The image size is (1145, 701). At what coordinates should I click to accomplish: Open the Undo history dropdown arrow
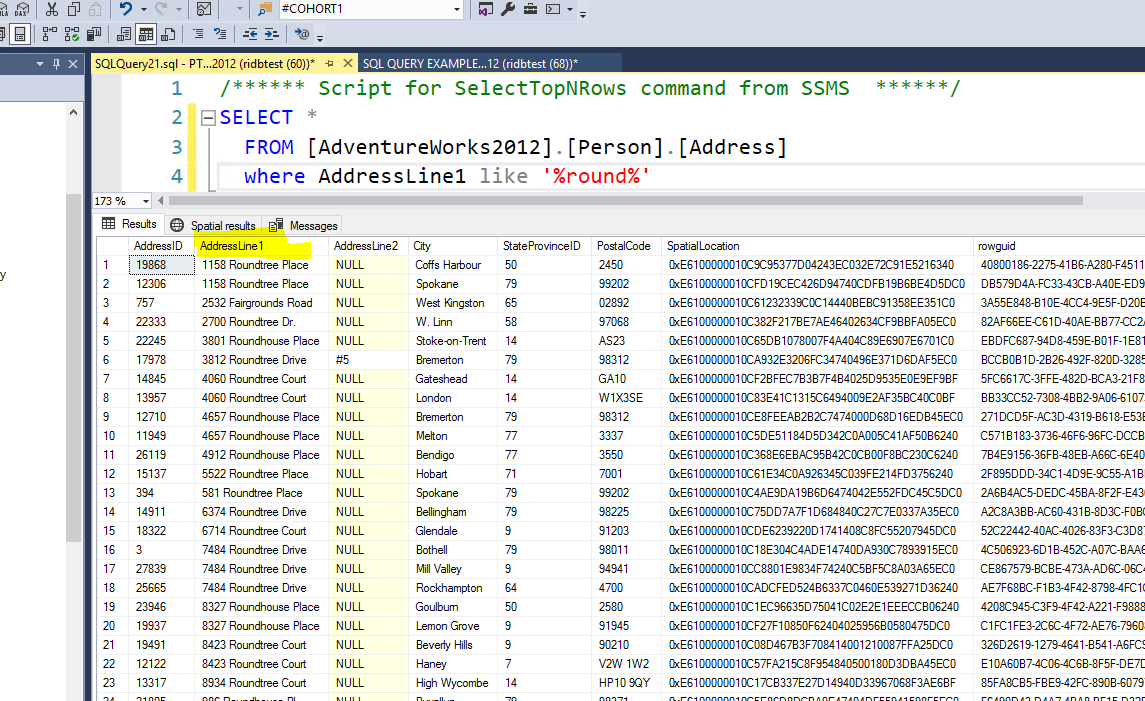coord(143,9)
